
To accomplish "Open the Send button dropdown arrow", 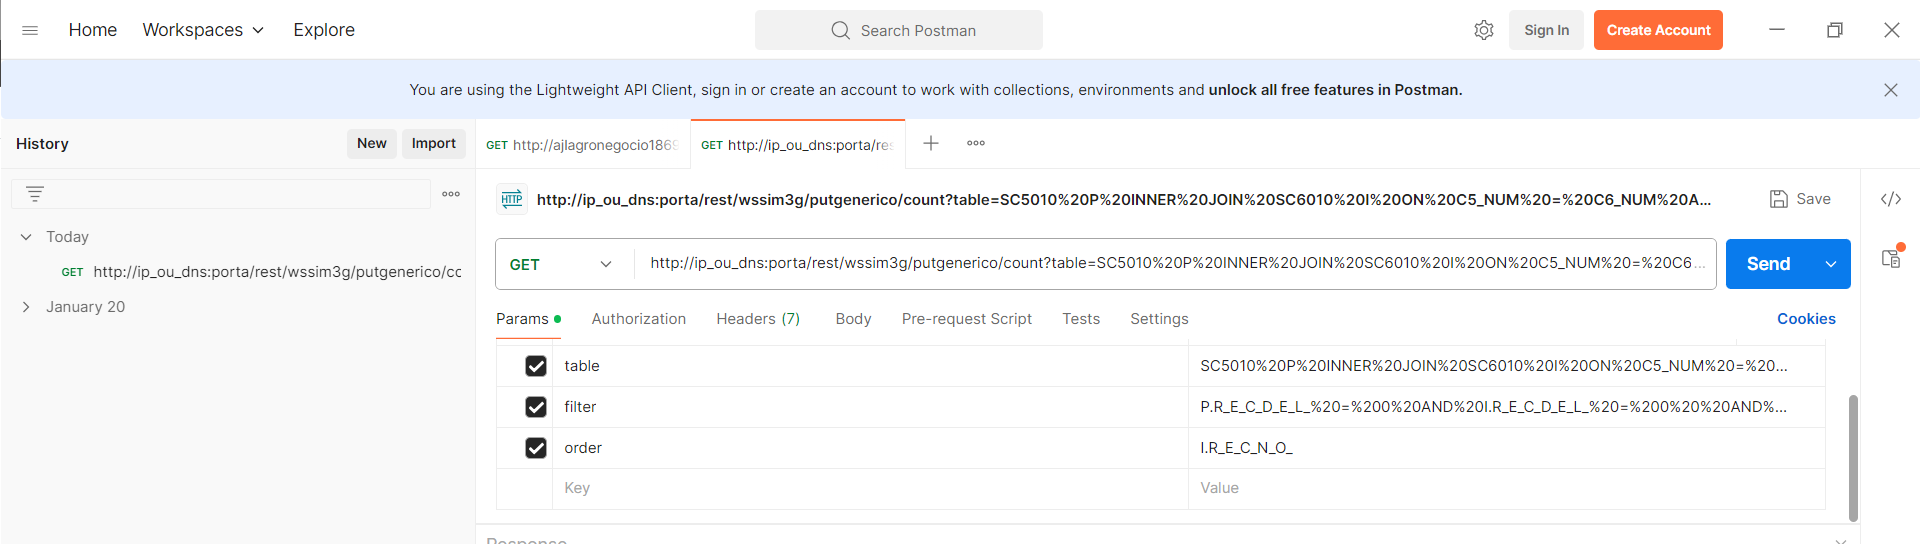I will click(x=1831, y=264).
